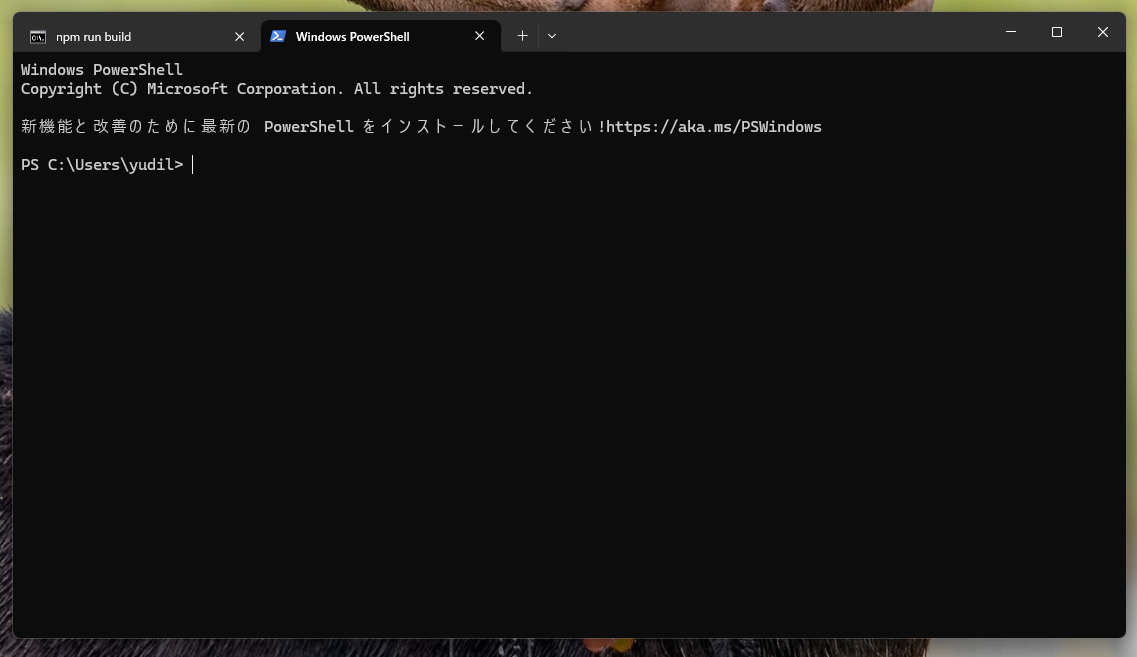
Task: Click the PowerShell icon on the active tab
Action: pos(278,36)
